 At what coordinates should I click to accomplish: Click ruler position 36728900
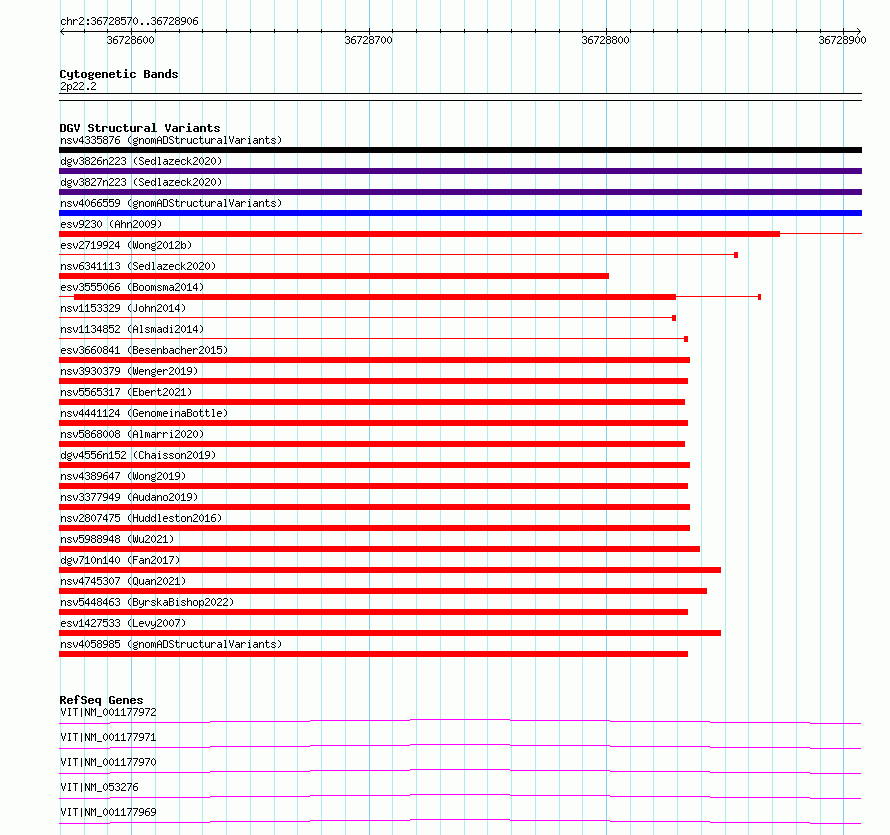pos(842,40)
